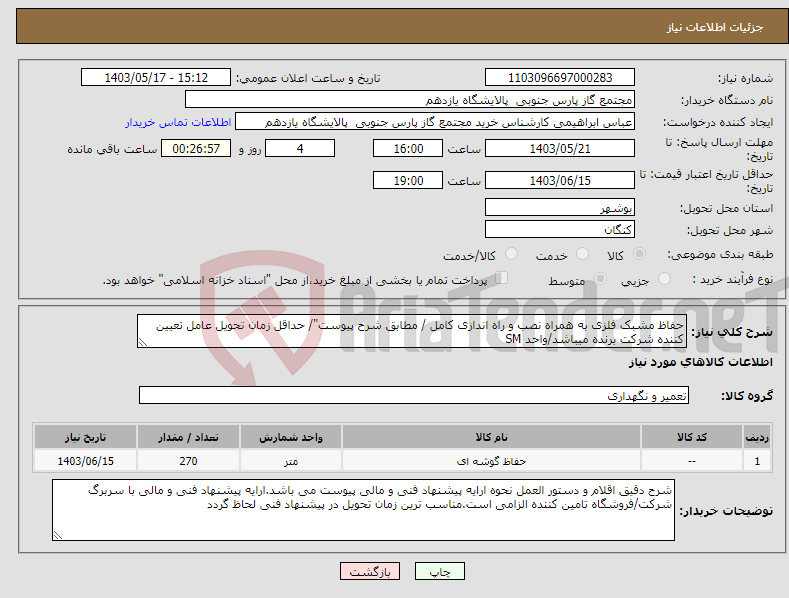Click the resize handle of buyer notes box

click(x=57, y=536)
